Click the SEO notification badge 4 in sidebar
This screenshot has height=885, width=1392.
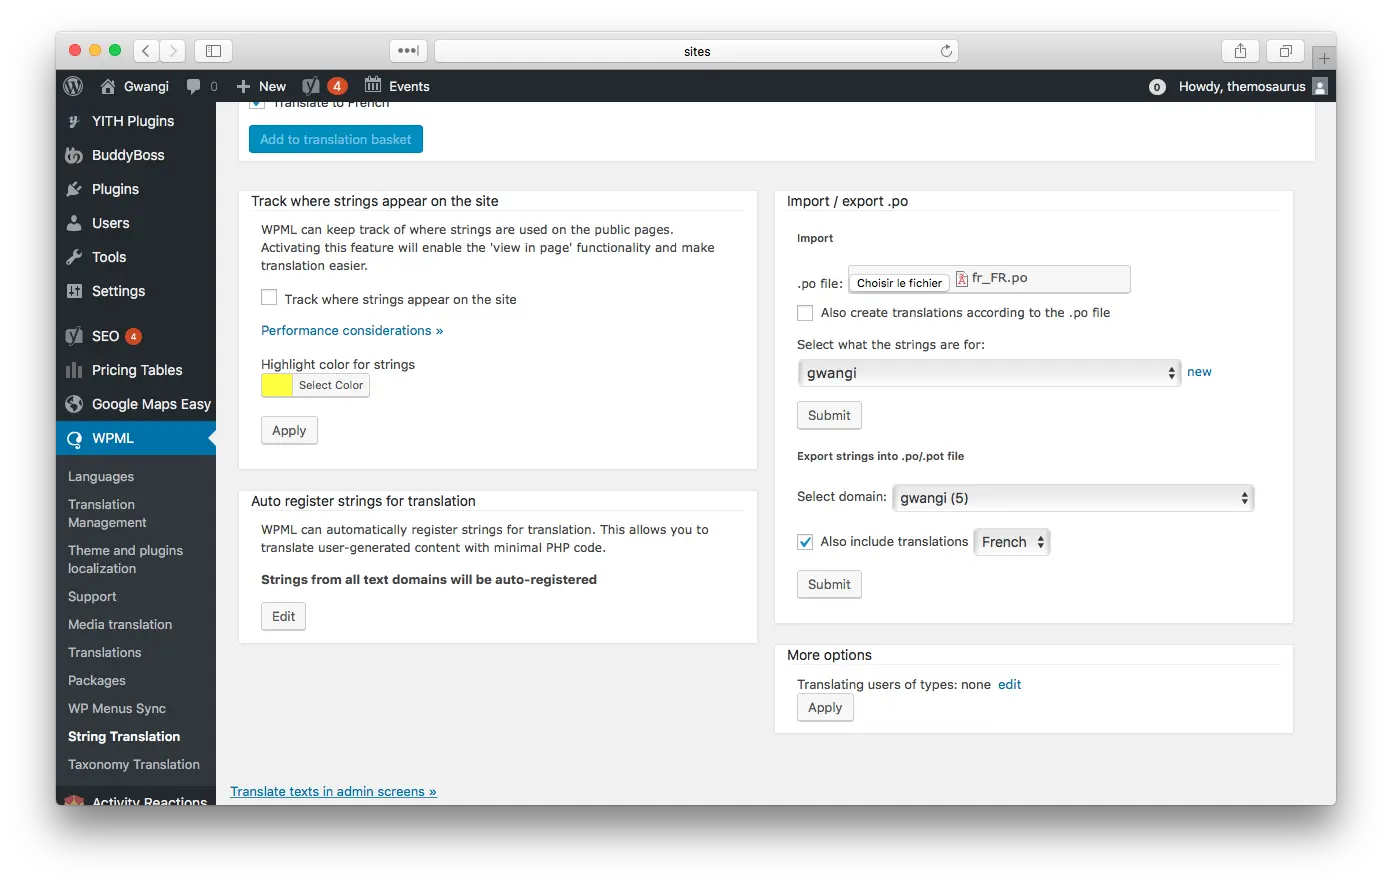pyautogui.click(x=133, y=336)
